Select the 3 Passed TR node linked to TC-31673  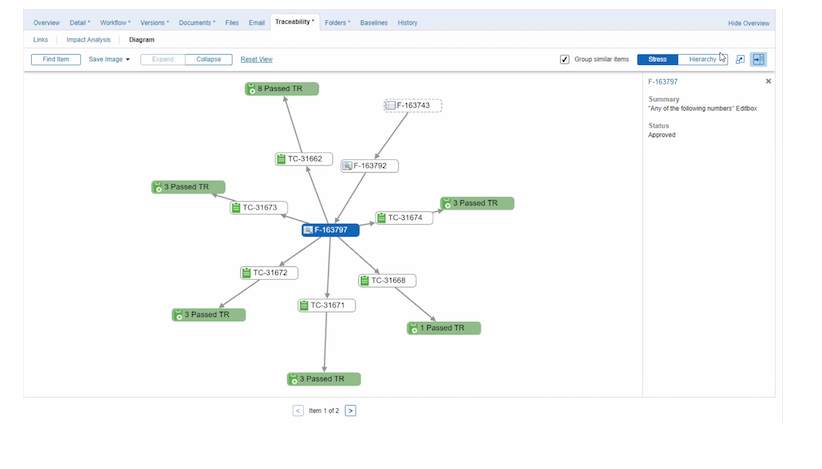point(188,187)
